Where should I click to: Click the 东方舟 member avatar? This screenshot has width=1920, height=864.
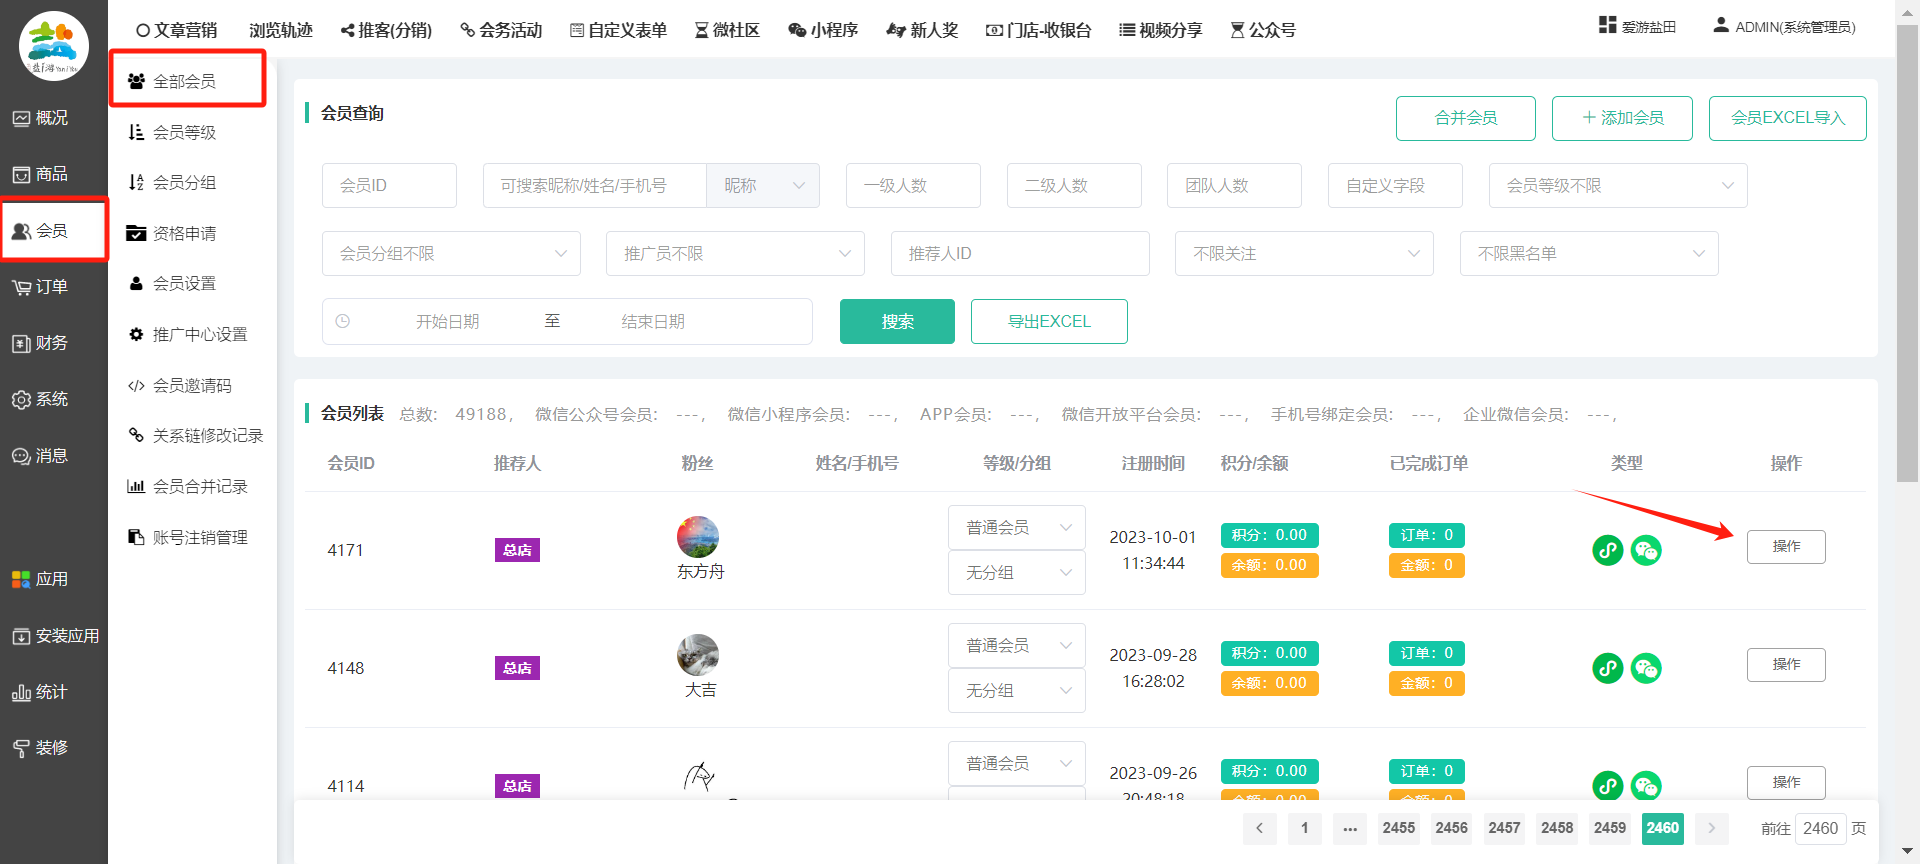698,537
